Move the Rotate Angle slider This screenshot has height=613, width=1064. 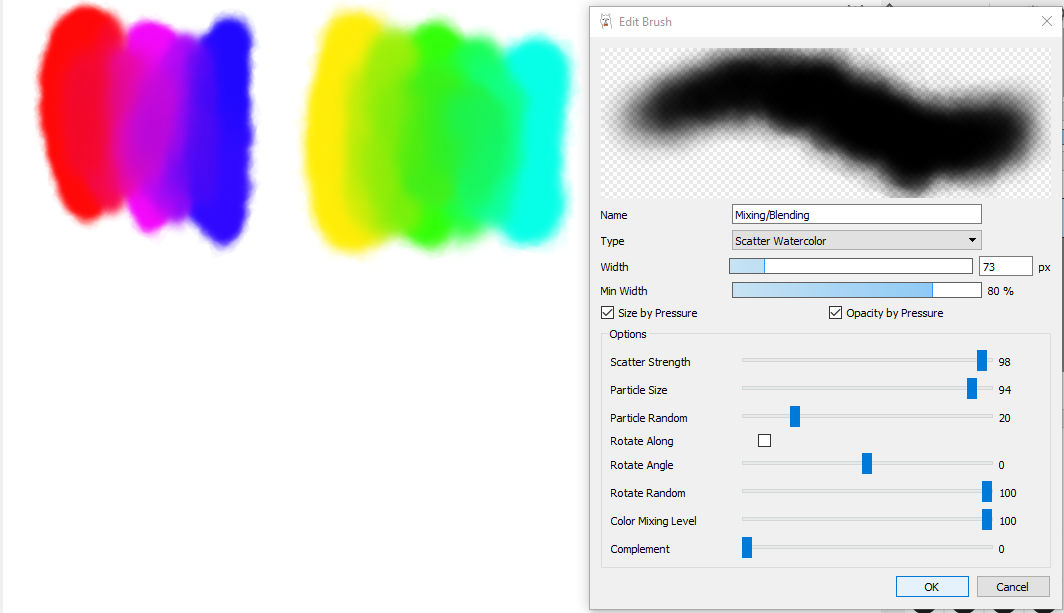click(867, 463)
